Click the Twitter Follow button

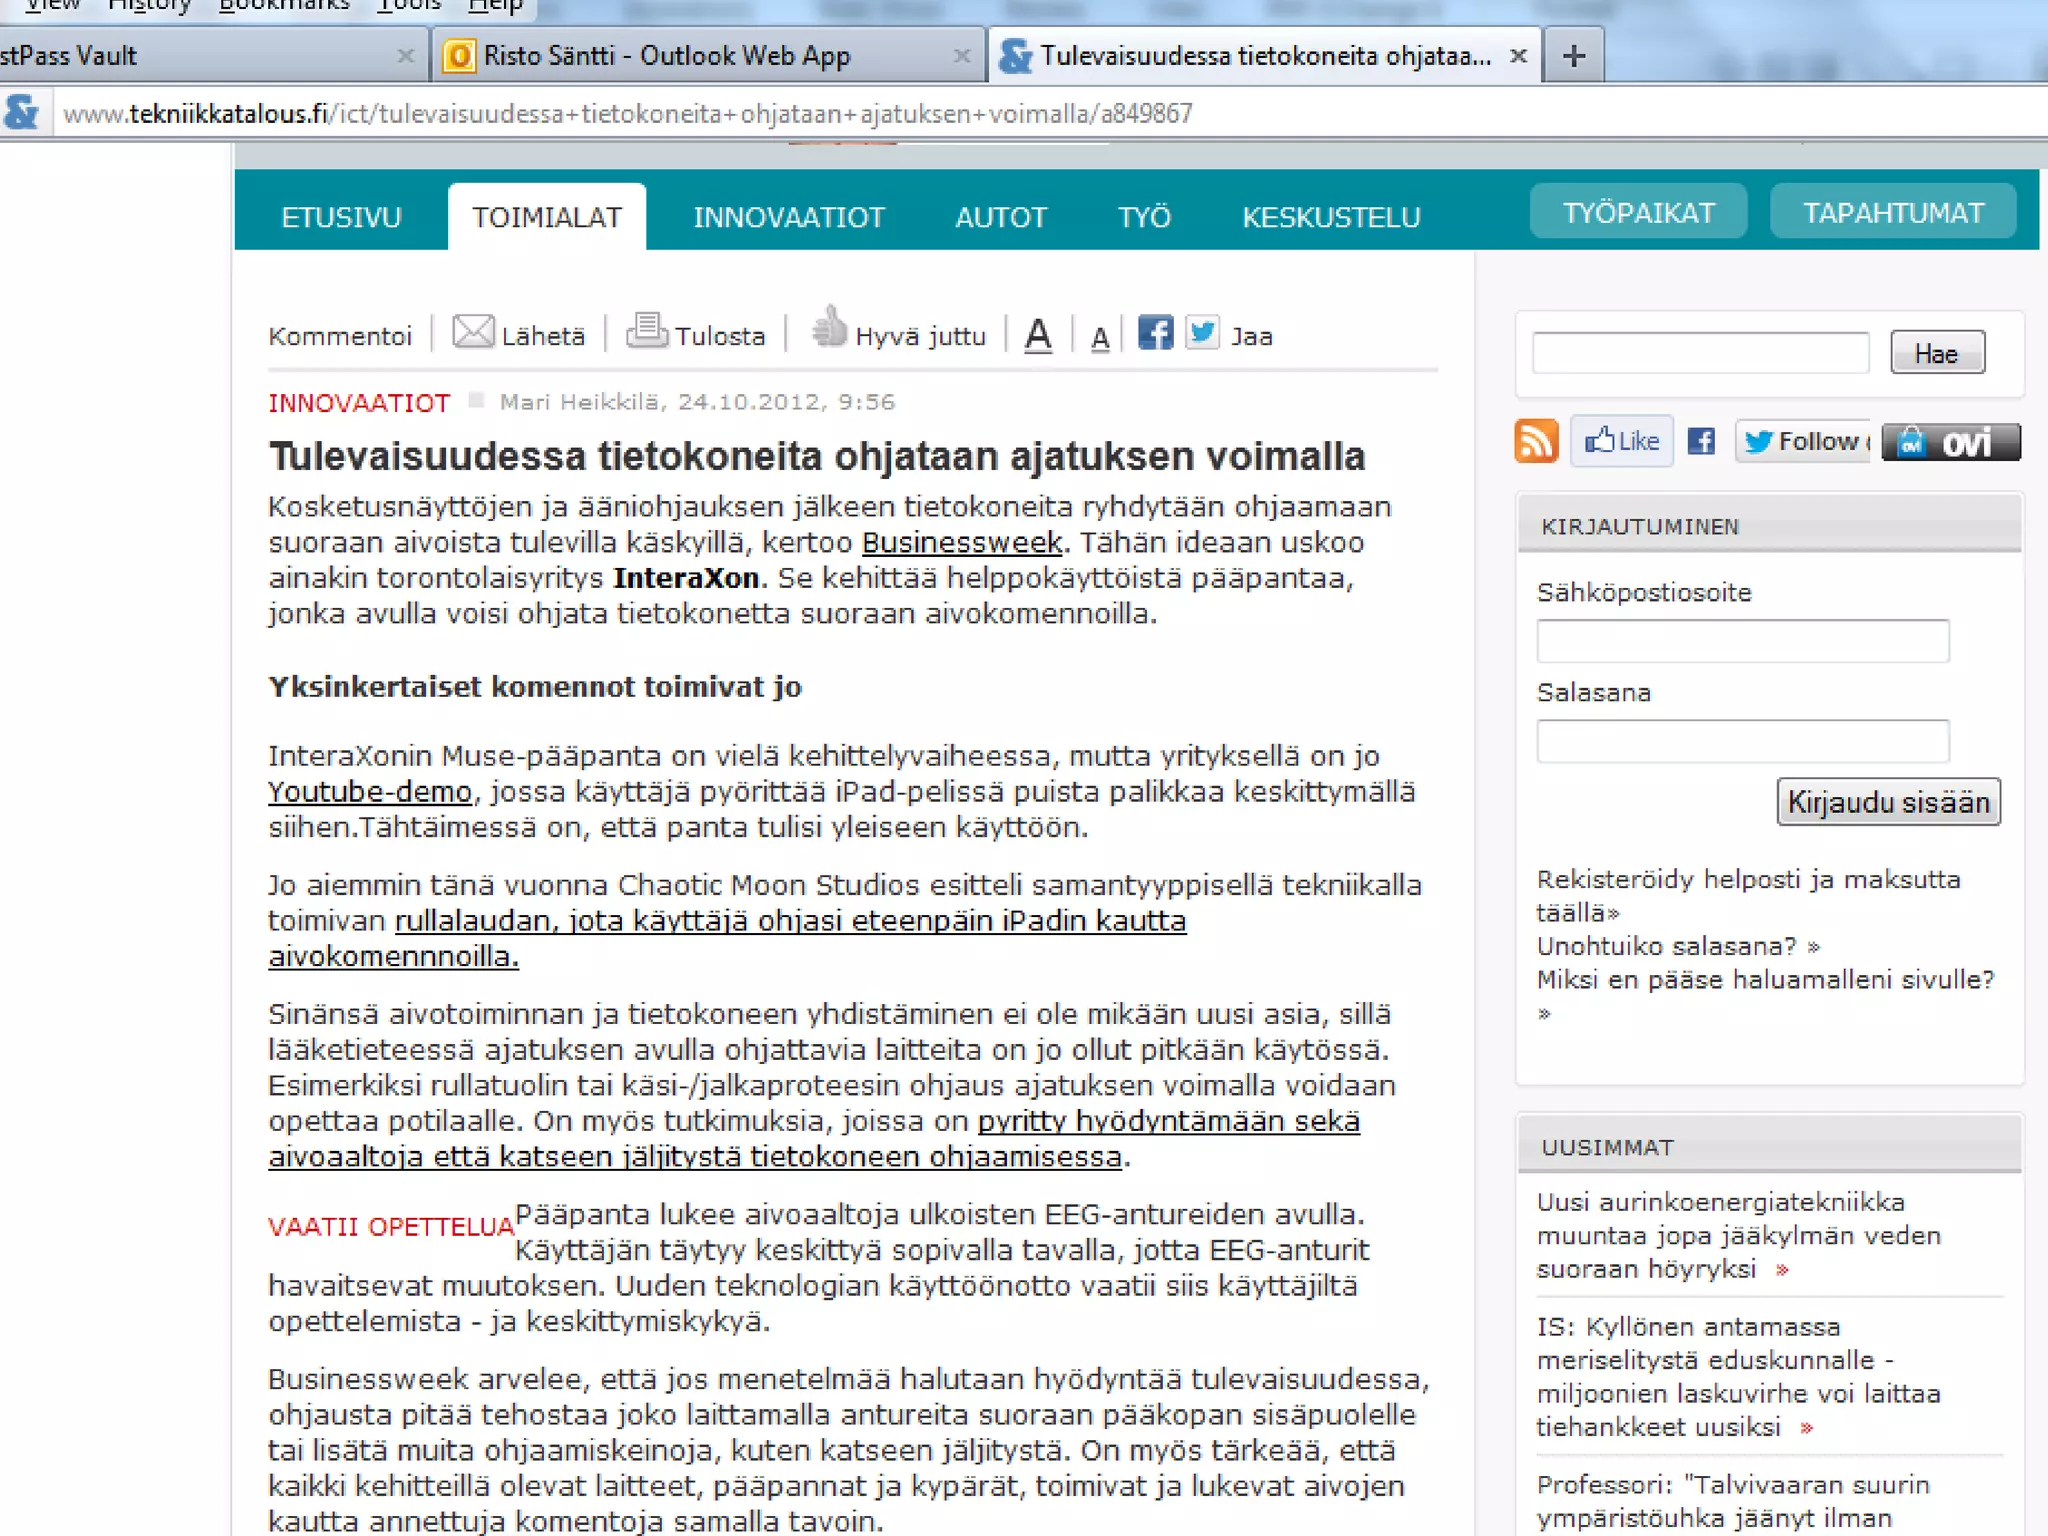1802,441
